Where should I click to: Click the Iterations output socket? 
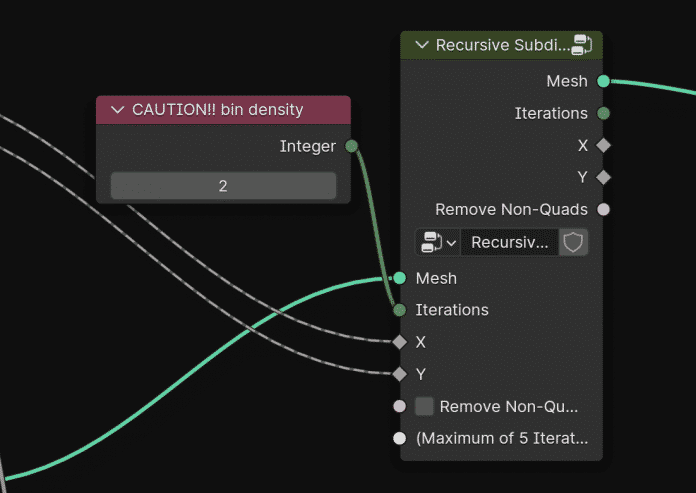click(604, 114)
